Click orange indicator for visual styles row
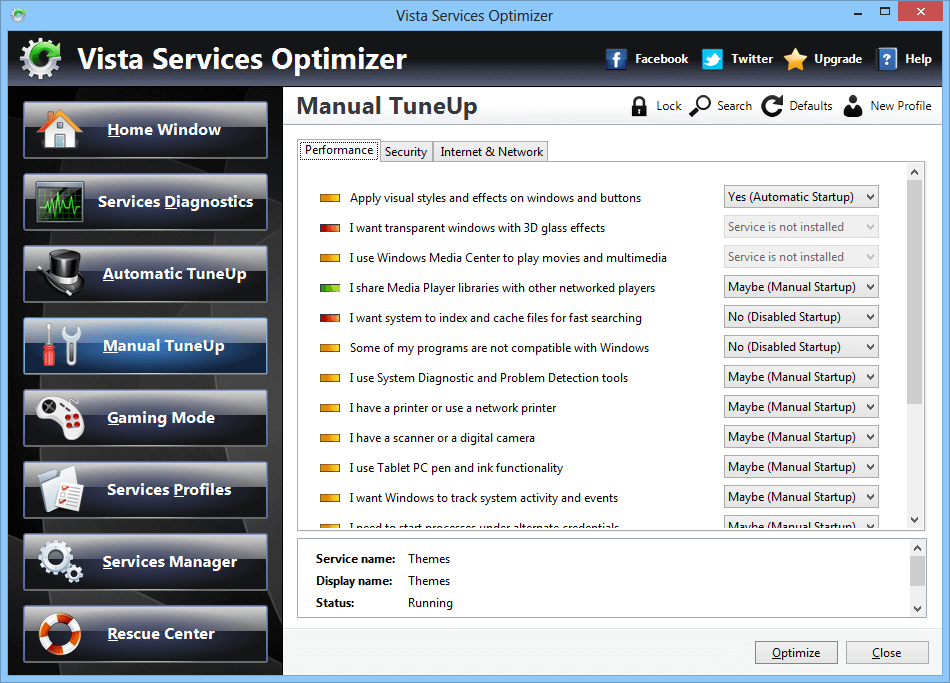The width and height of the screenshot is (950, 683). coord(330,198)
